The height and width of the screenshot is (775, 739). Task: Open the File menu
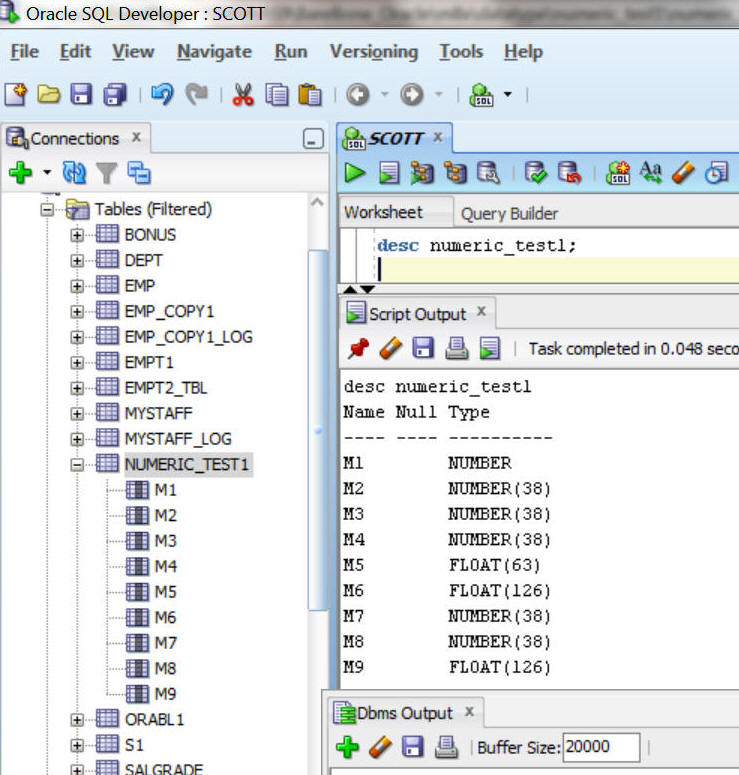(24, 51)
